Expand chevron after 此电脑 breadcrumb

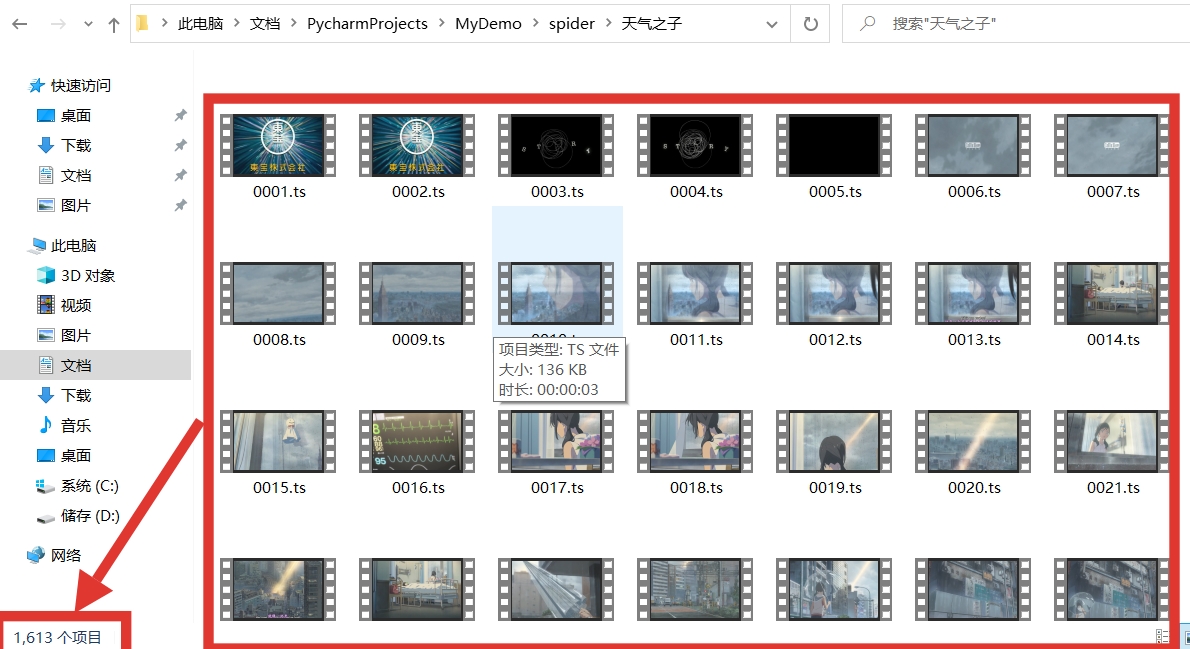(x=237, y=24)
